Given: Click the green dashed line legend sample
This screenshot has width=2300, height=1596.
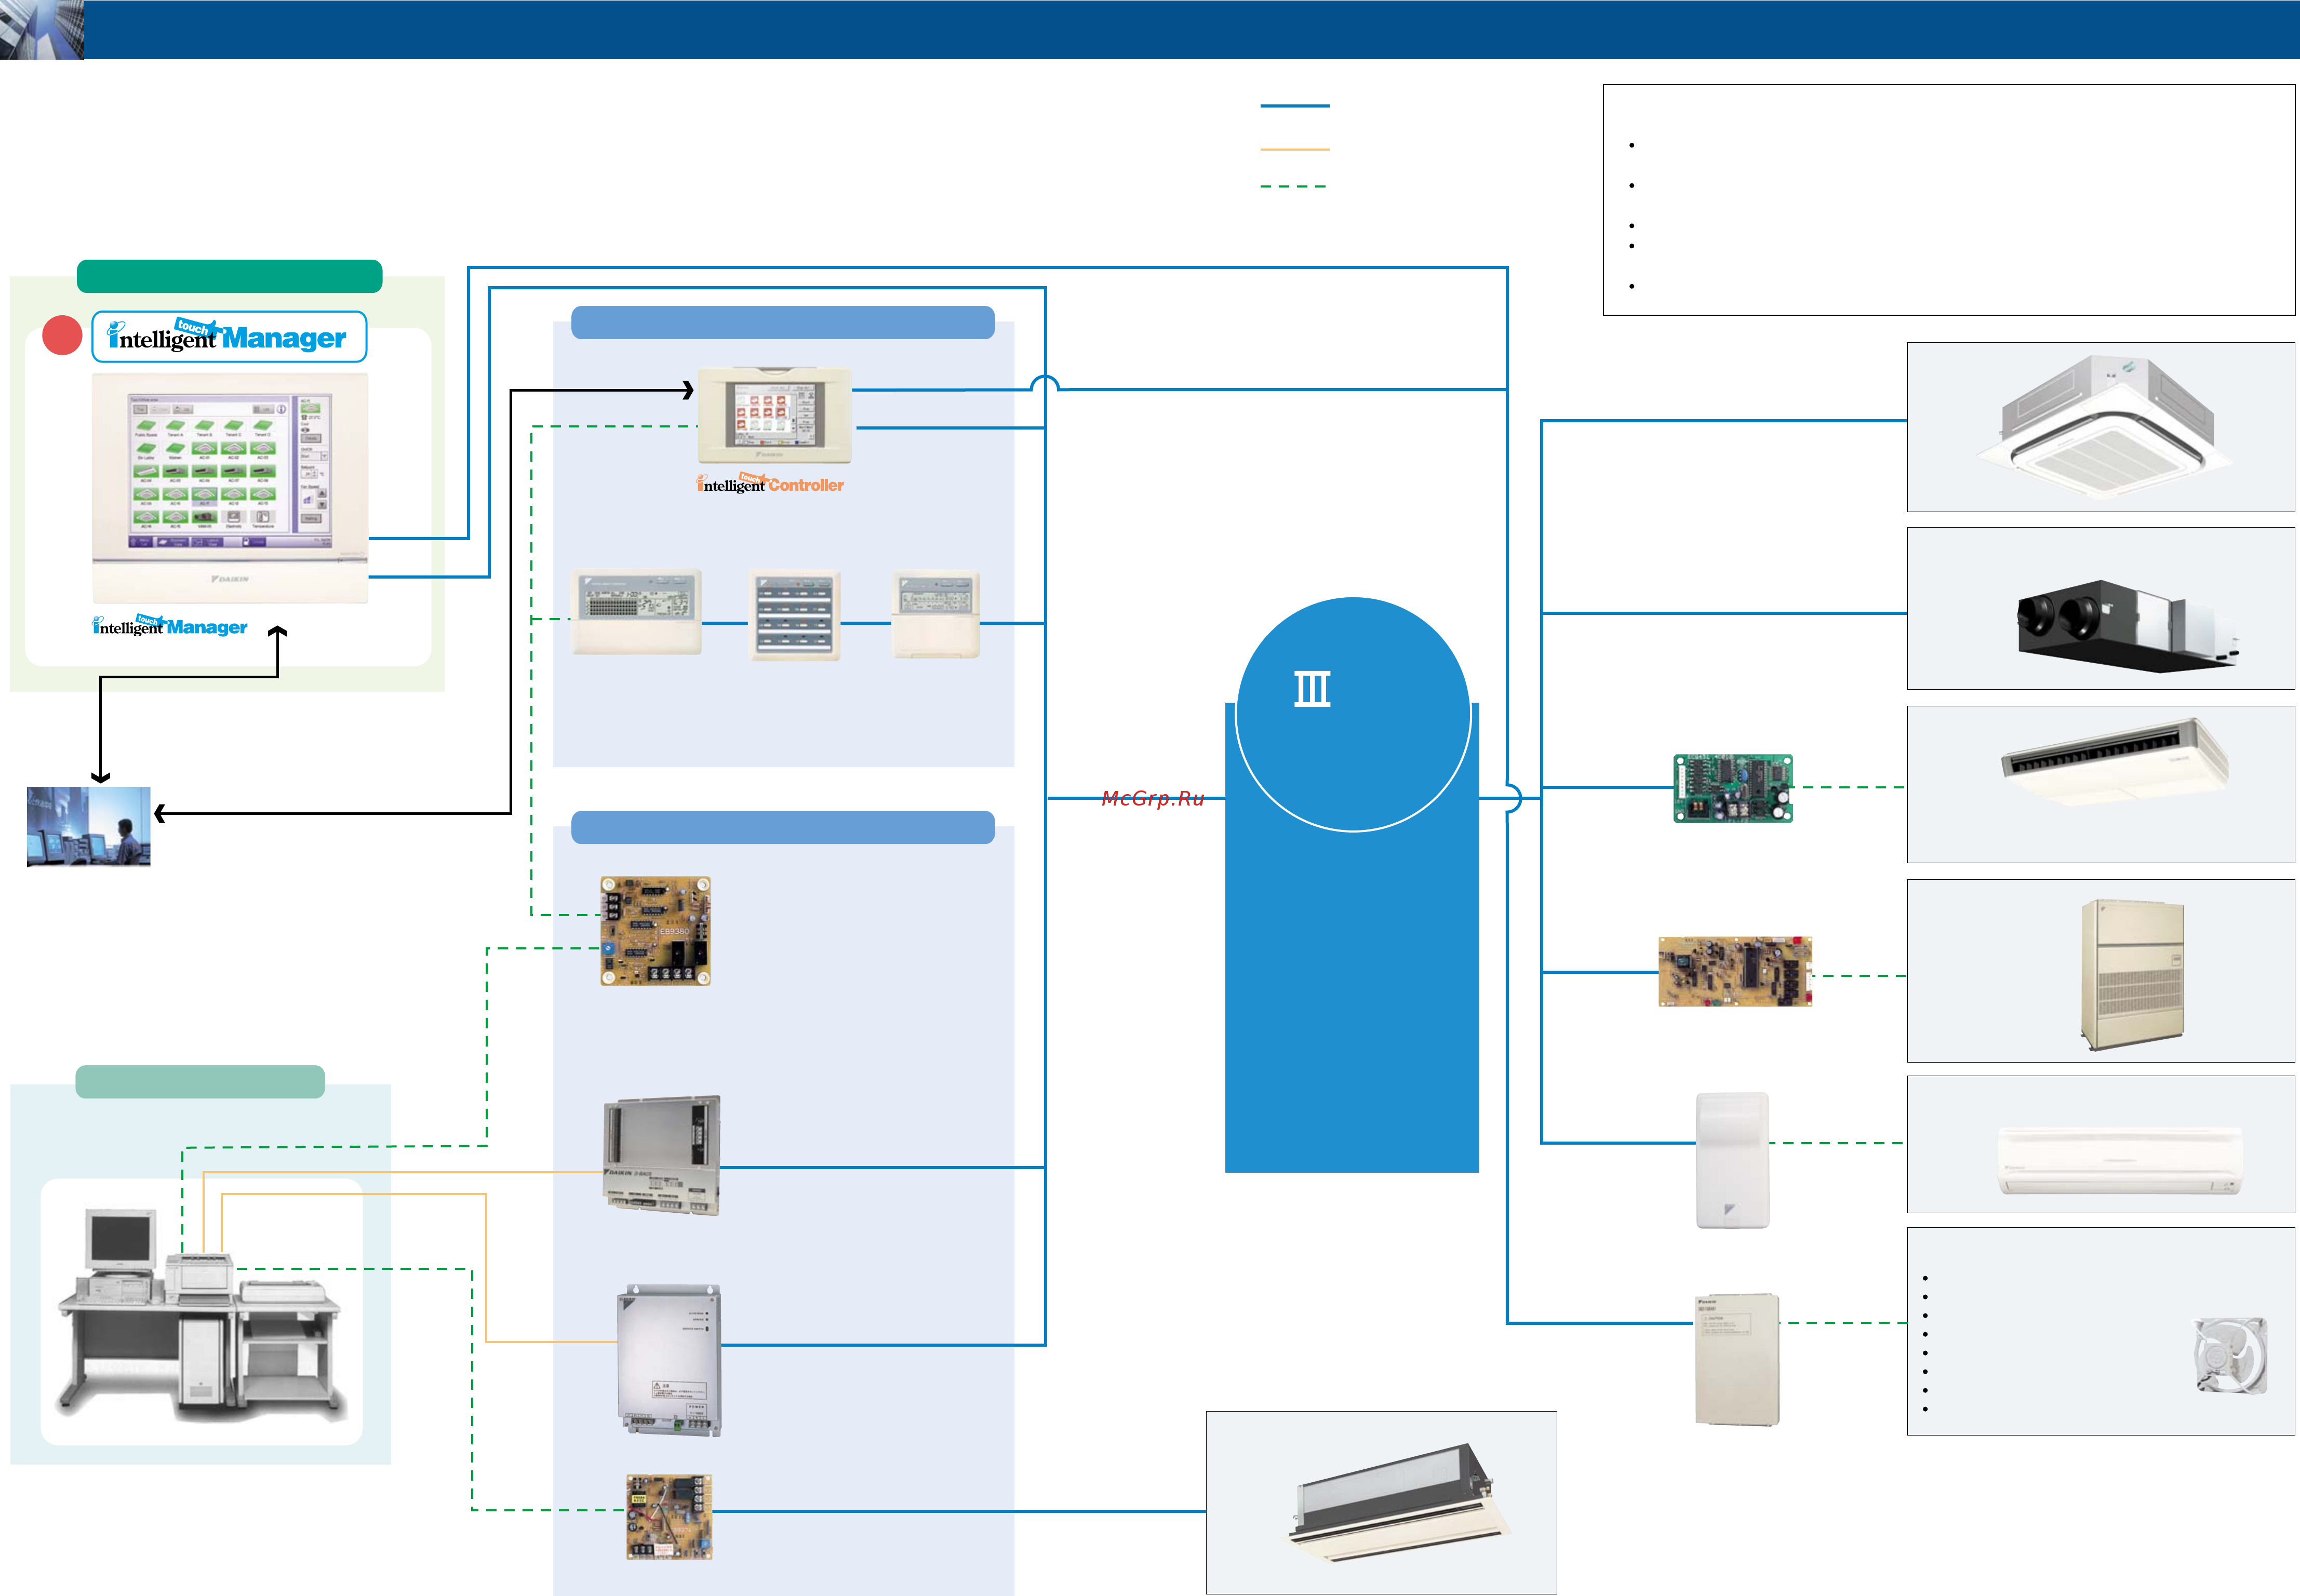Looking at the screenshot, I should tap(1294, 186).
